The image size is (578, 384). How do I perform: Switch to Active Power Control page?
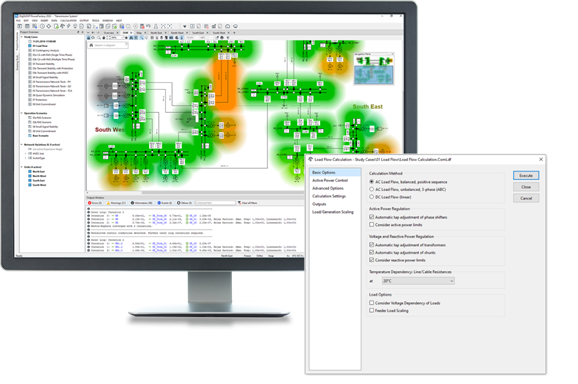[x=330, y=180]
